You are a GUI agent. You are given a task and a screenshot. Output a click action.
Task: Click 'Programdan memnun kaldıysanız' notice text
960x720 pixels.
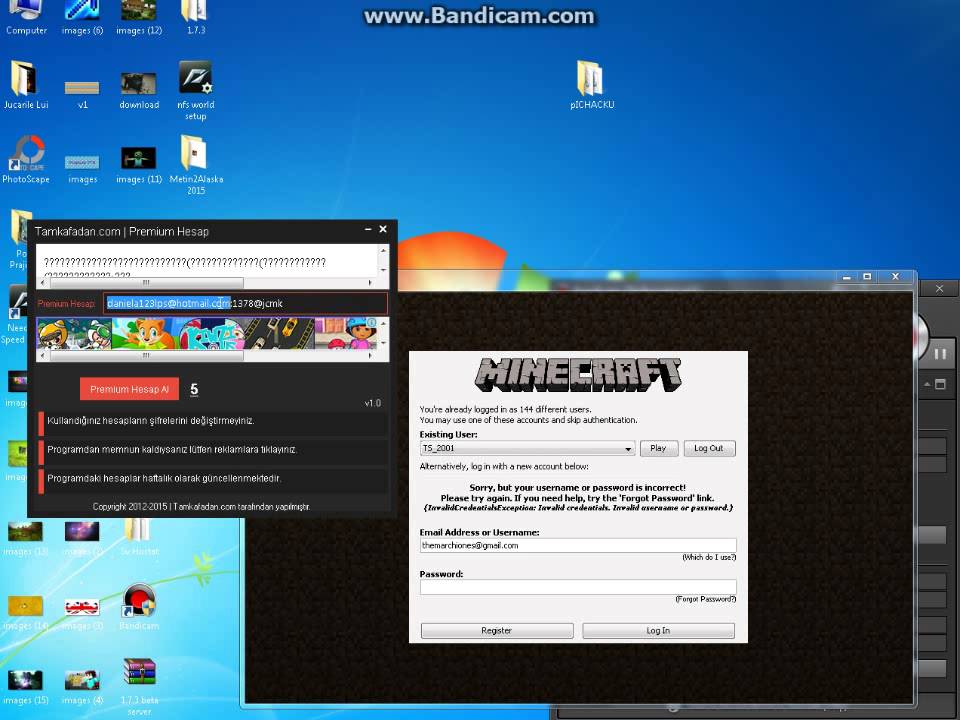(x=172, y=449)
